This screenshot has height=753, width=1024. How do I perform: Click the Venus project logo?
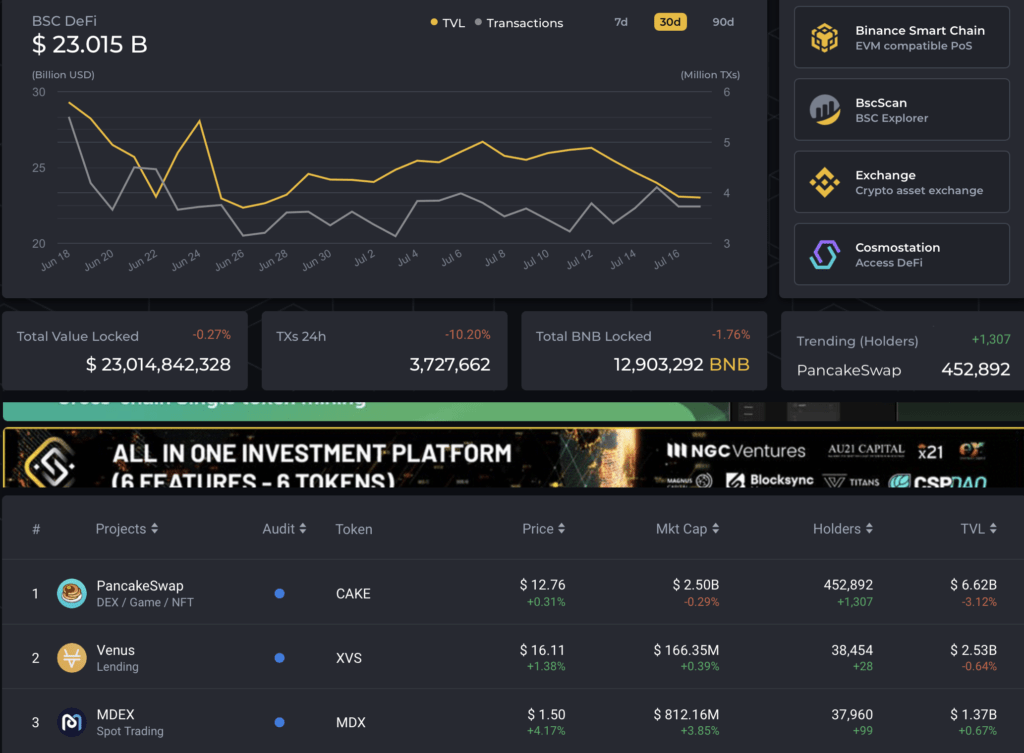(x=72, y=658)
